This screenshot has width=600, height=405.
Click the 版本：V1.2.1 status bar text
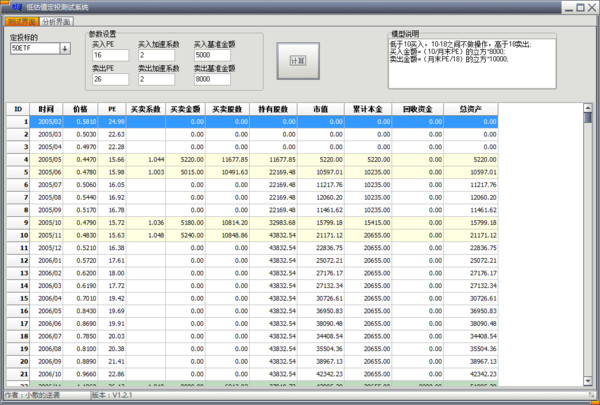point(112,395)
